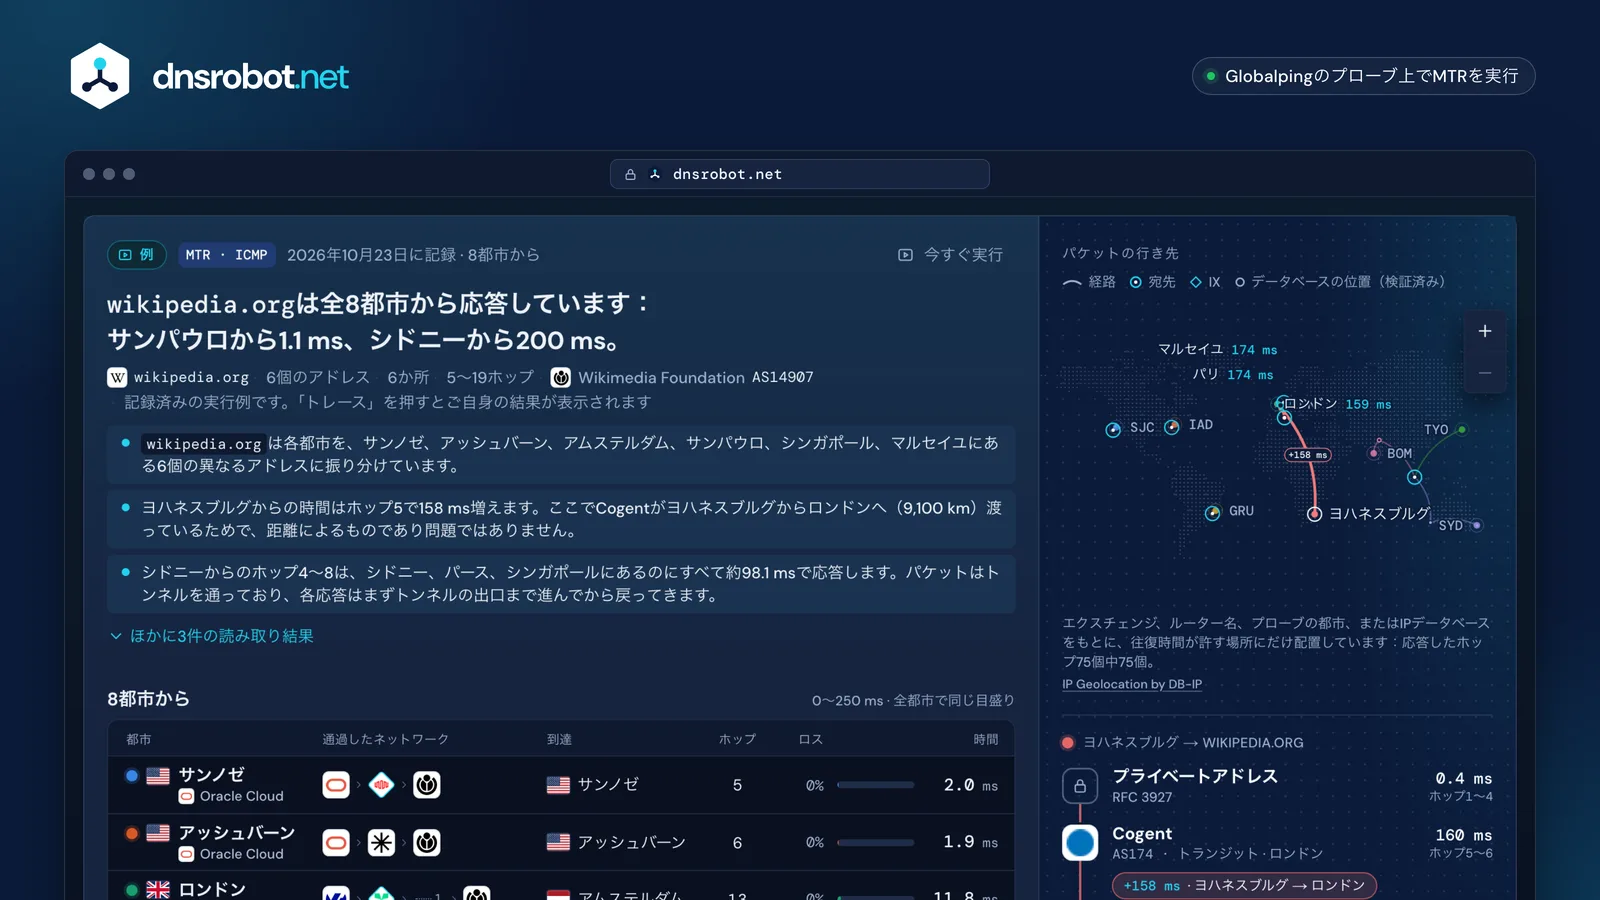Click the lock icon in address bar
This screenshot has width=1600, height=900.
[x=630, y=174]
